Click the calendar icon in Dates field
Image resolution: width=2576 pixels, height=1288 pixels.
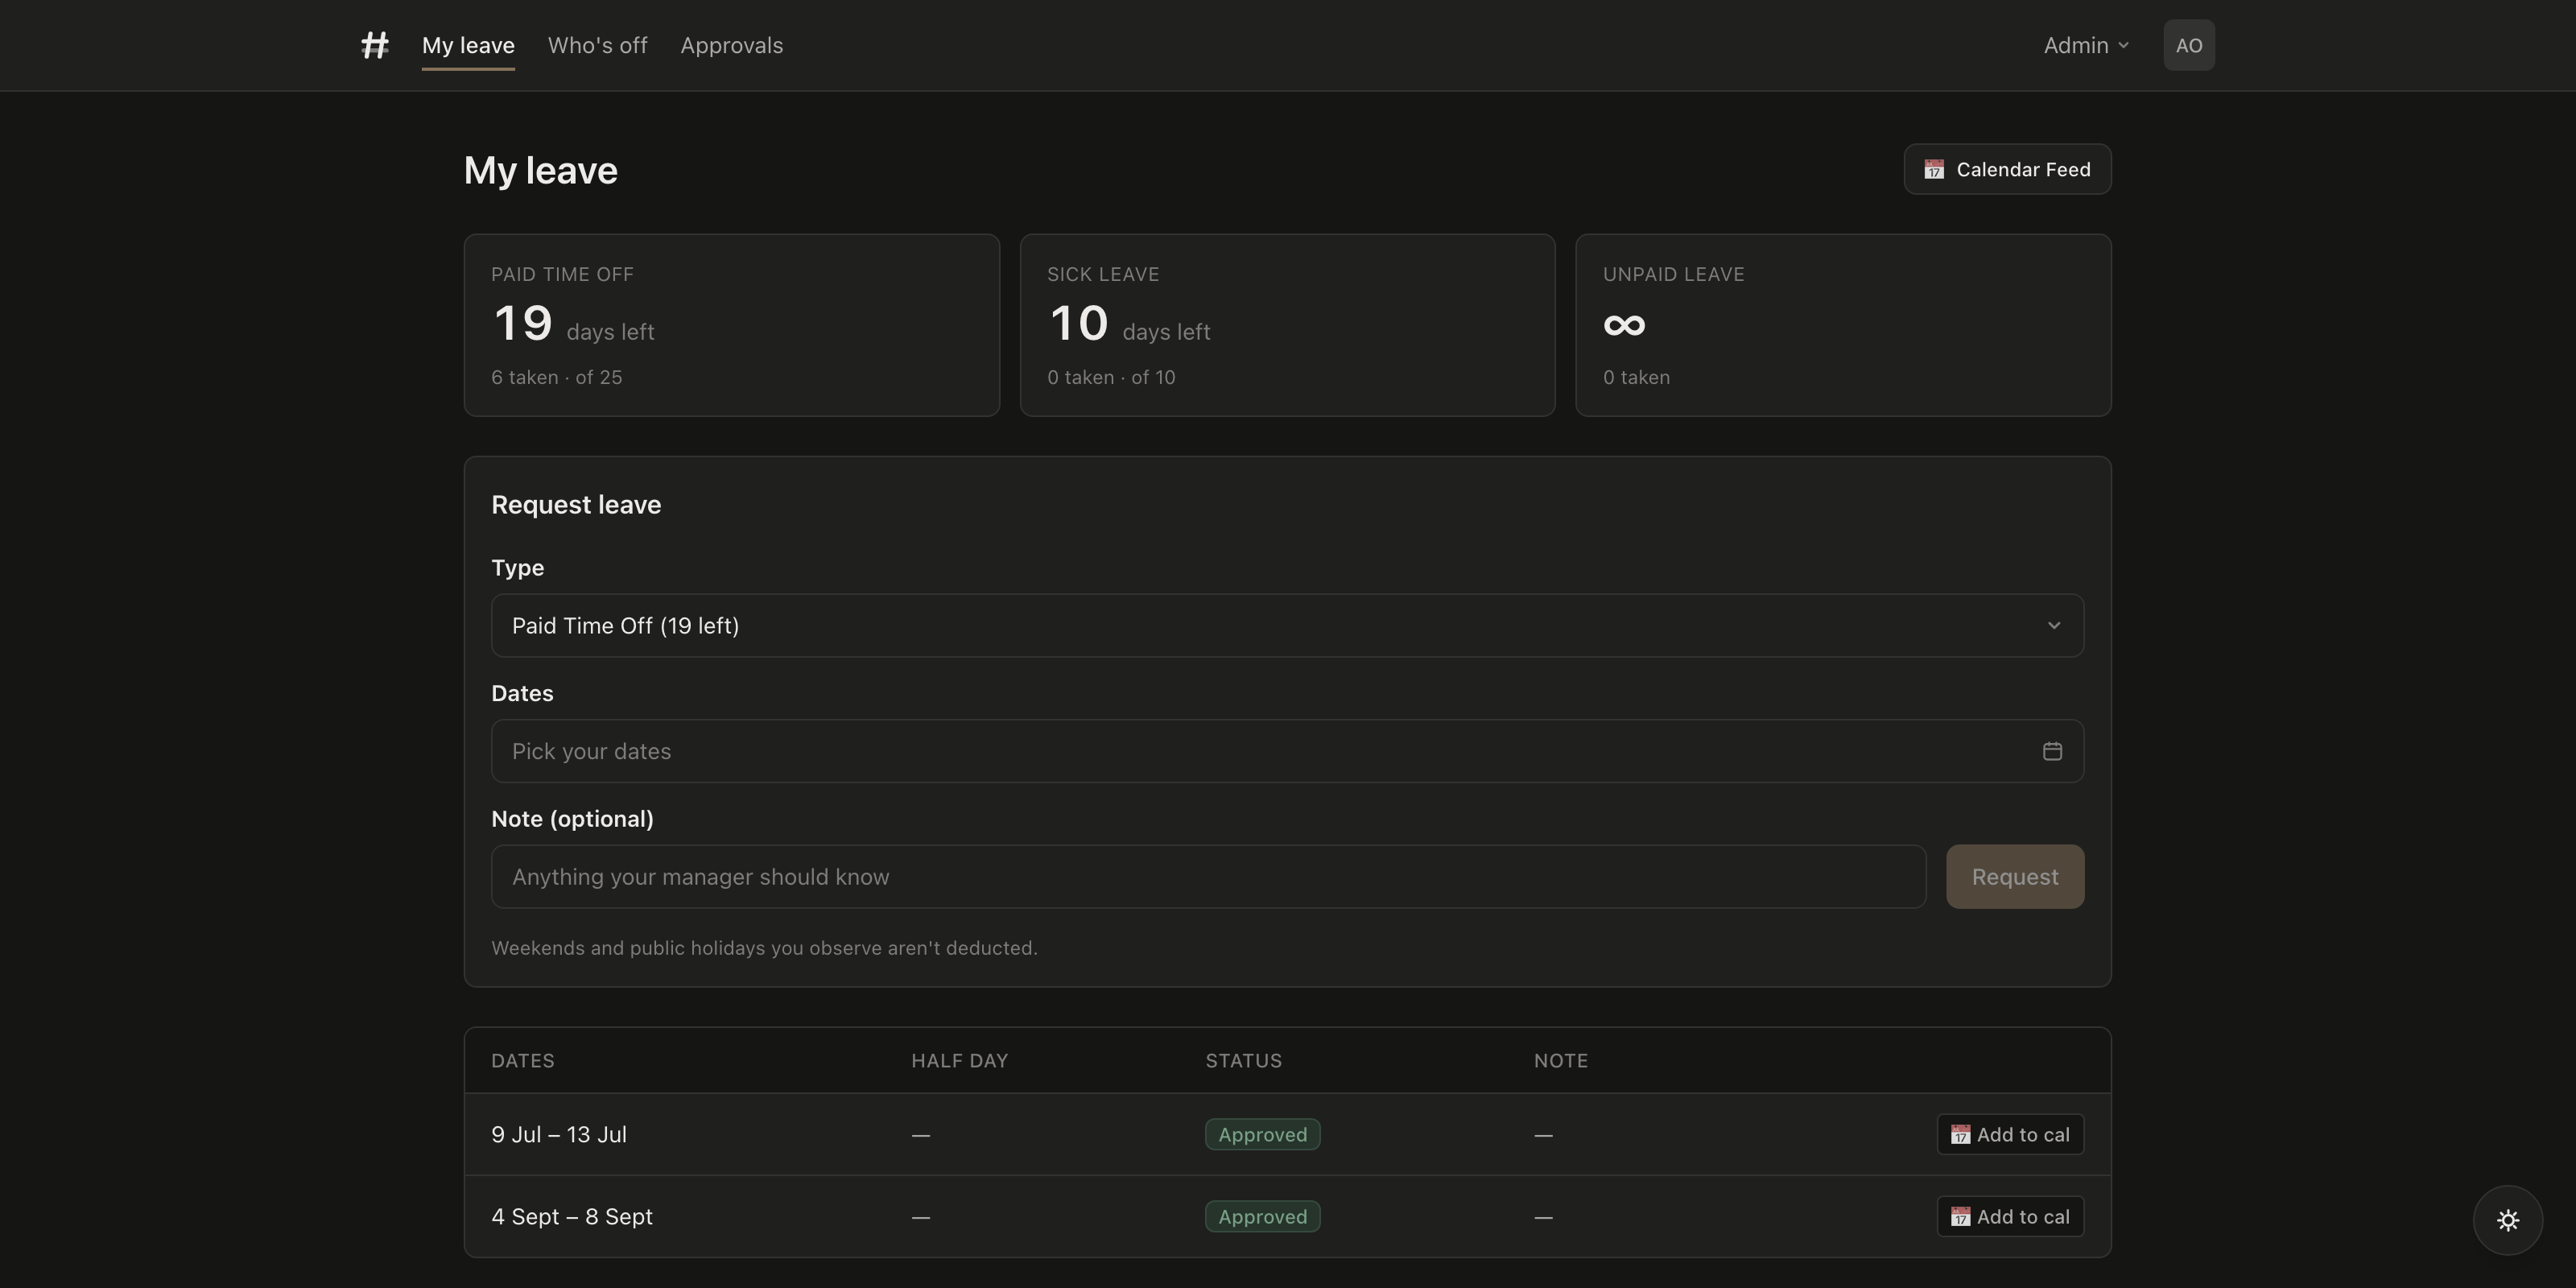click(x=2052, y=751)
